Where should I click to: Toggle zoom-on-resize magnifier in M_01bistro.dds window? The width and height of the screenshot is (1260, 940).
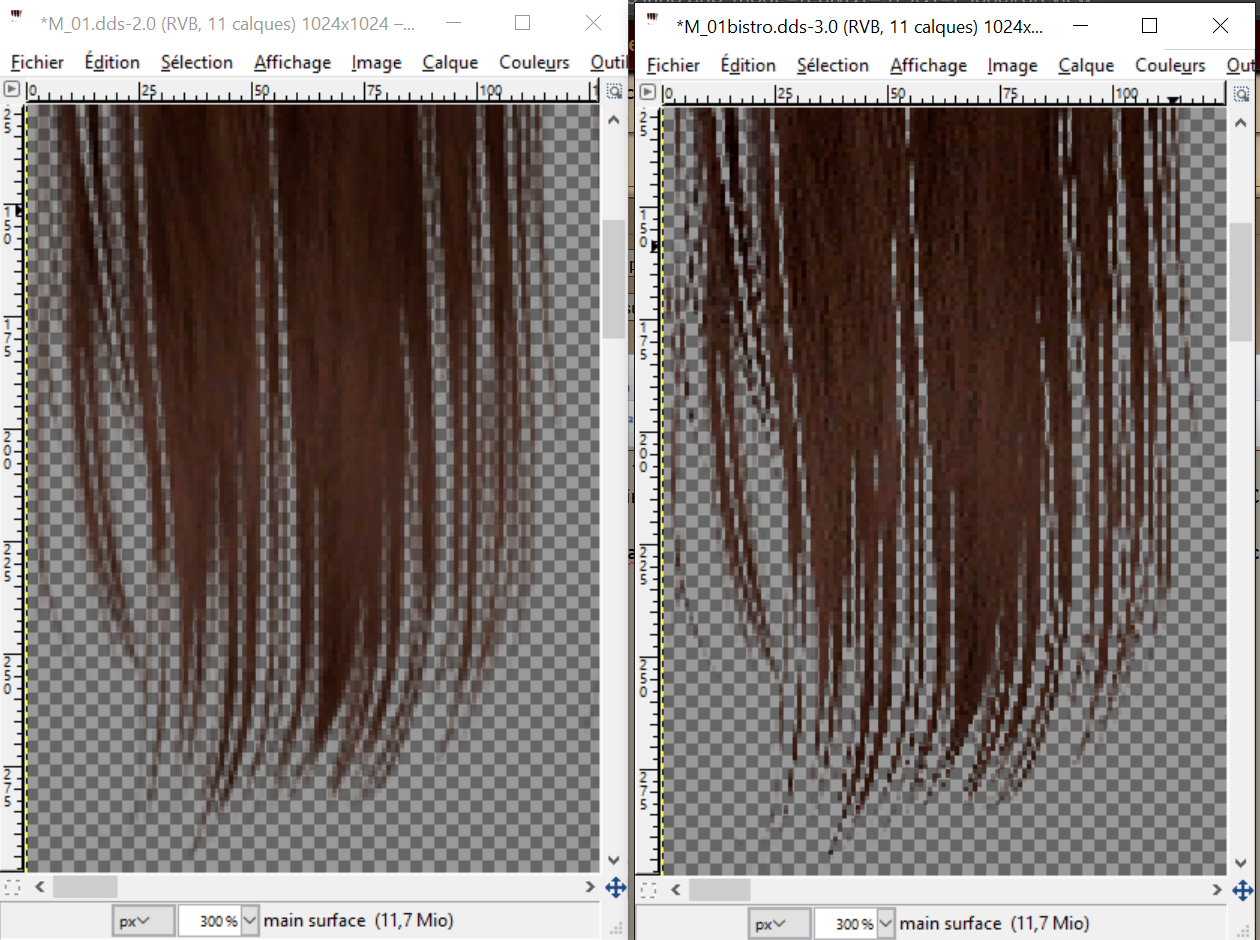point(1242,93)
